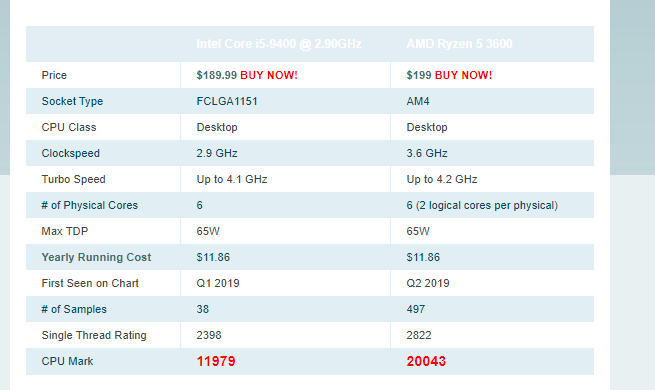
Task: Click the Yearly Running Cost label
Action: point(96,257)
